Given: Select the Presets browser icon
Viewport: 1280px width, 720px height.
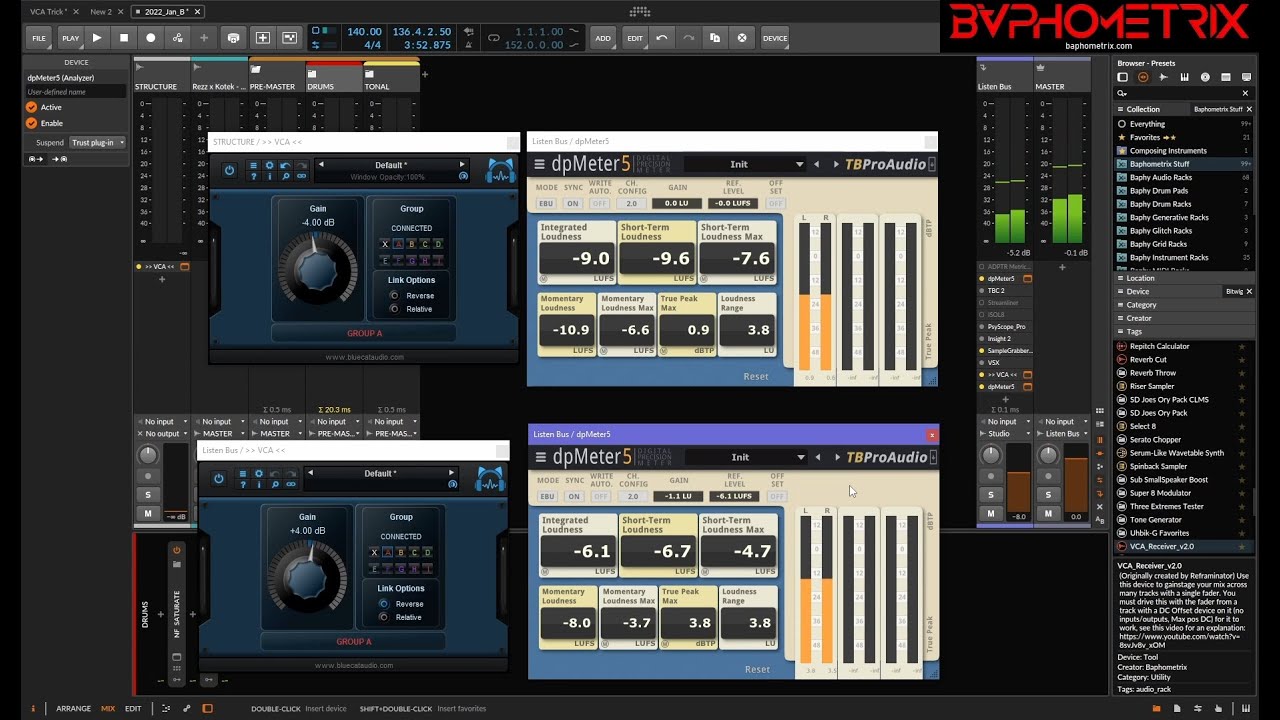Looking at the screenshot, I should (x=1143, y=77).
